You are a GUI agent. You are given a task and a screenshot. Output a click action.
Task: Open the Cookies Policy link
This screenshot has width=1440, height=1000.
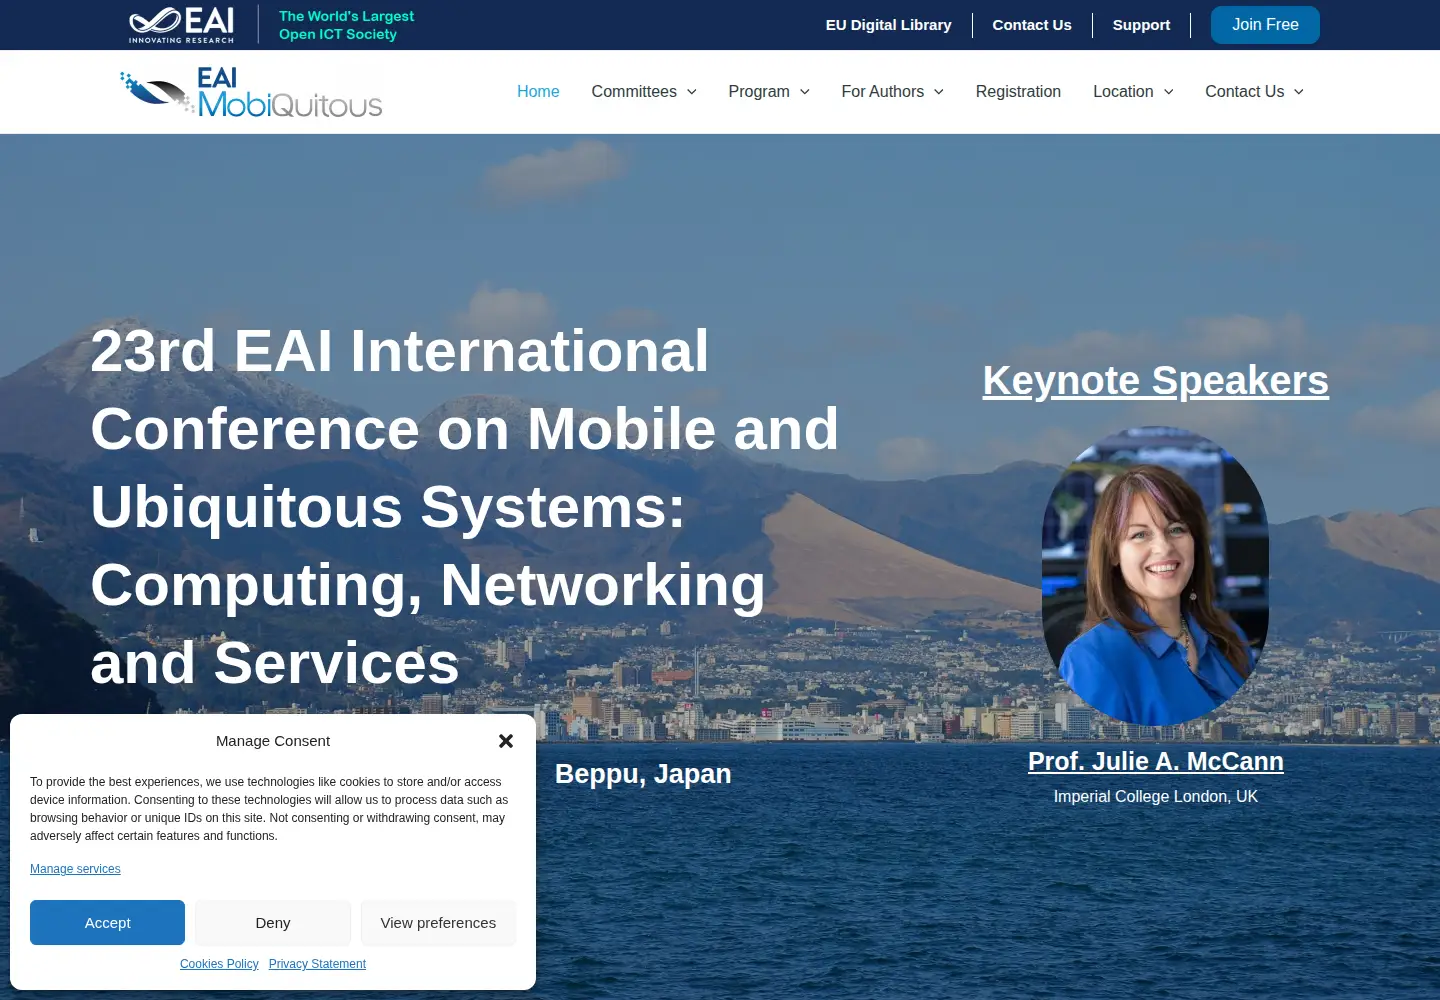point(219,964)
